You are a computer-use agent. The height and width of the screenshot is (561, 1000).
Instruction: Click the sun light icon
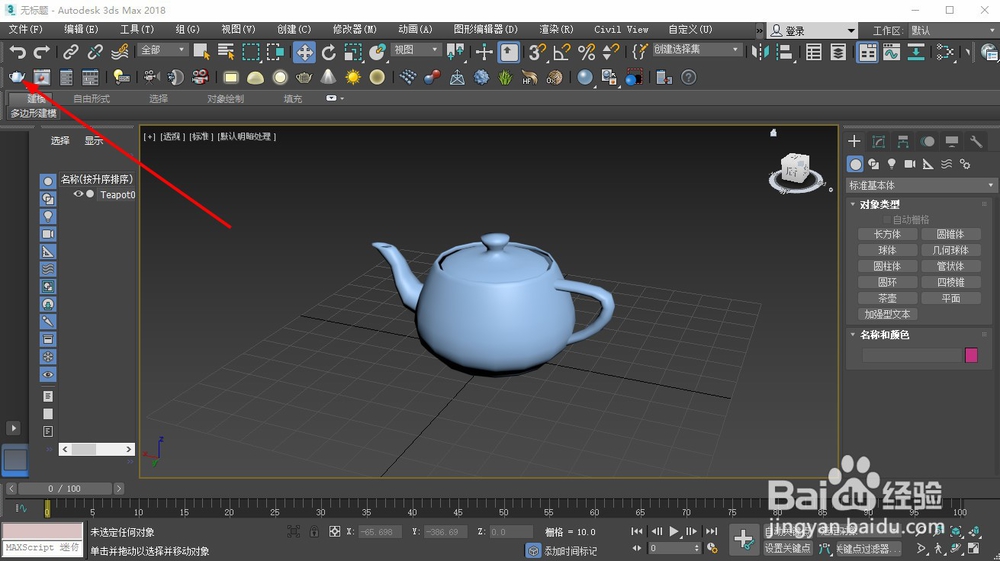pyautogui.click(x=353, y=77)
